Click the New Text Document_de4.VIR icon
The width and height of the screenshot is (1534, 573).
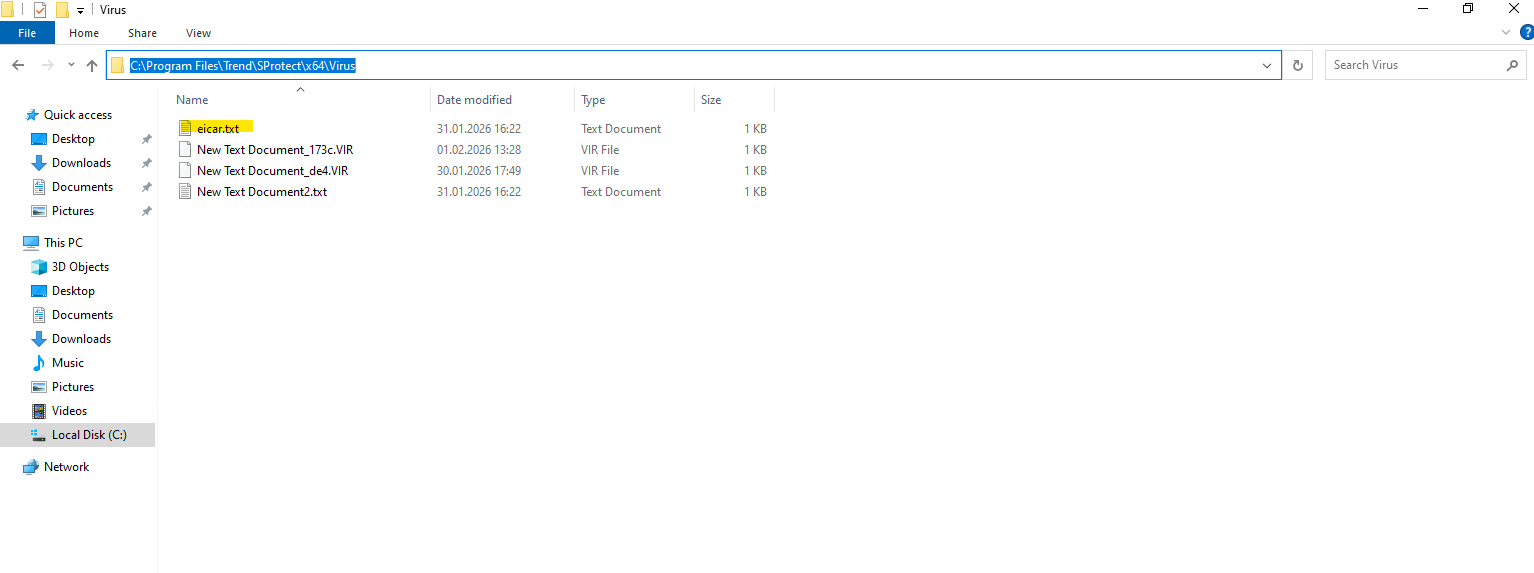click(184, 171)
